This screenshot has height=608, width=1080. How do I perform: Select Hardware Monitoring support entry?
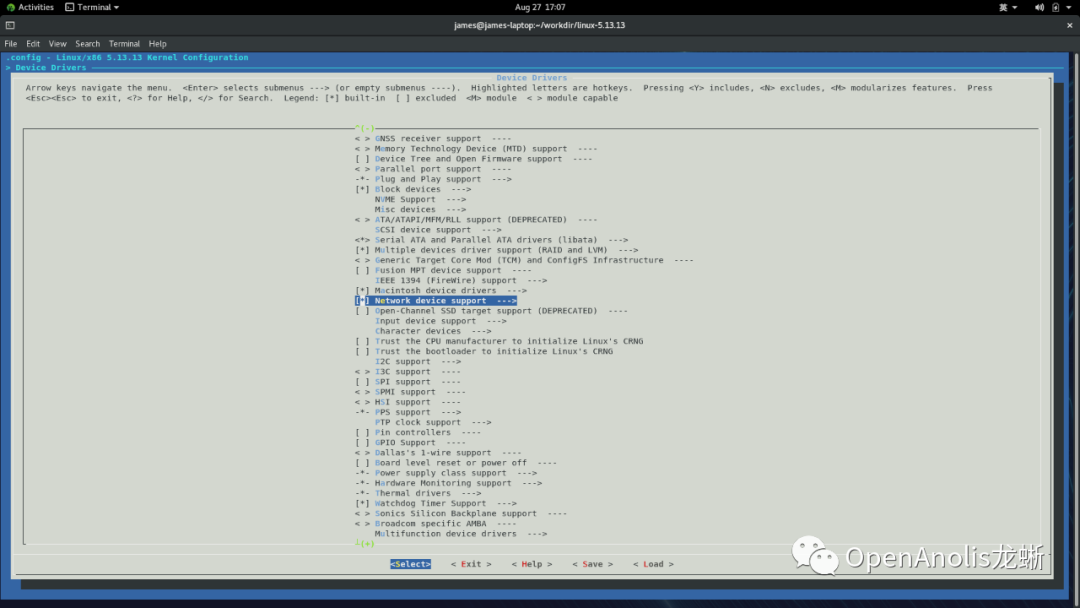[x=448, y=483]
